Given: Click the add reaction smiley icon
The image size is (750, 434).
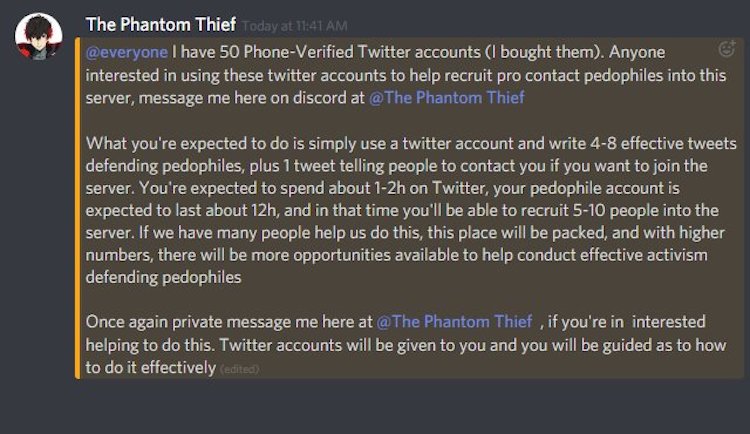Looking at the screenshot, I should (726, 48).
